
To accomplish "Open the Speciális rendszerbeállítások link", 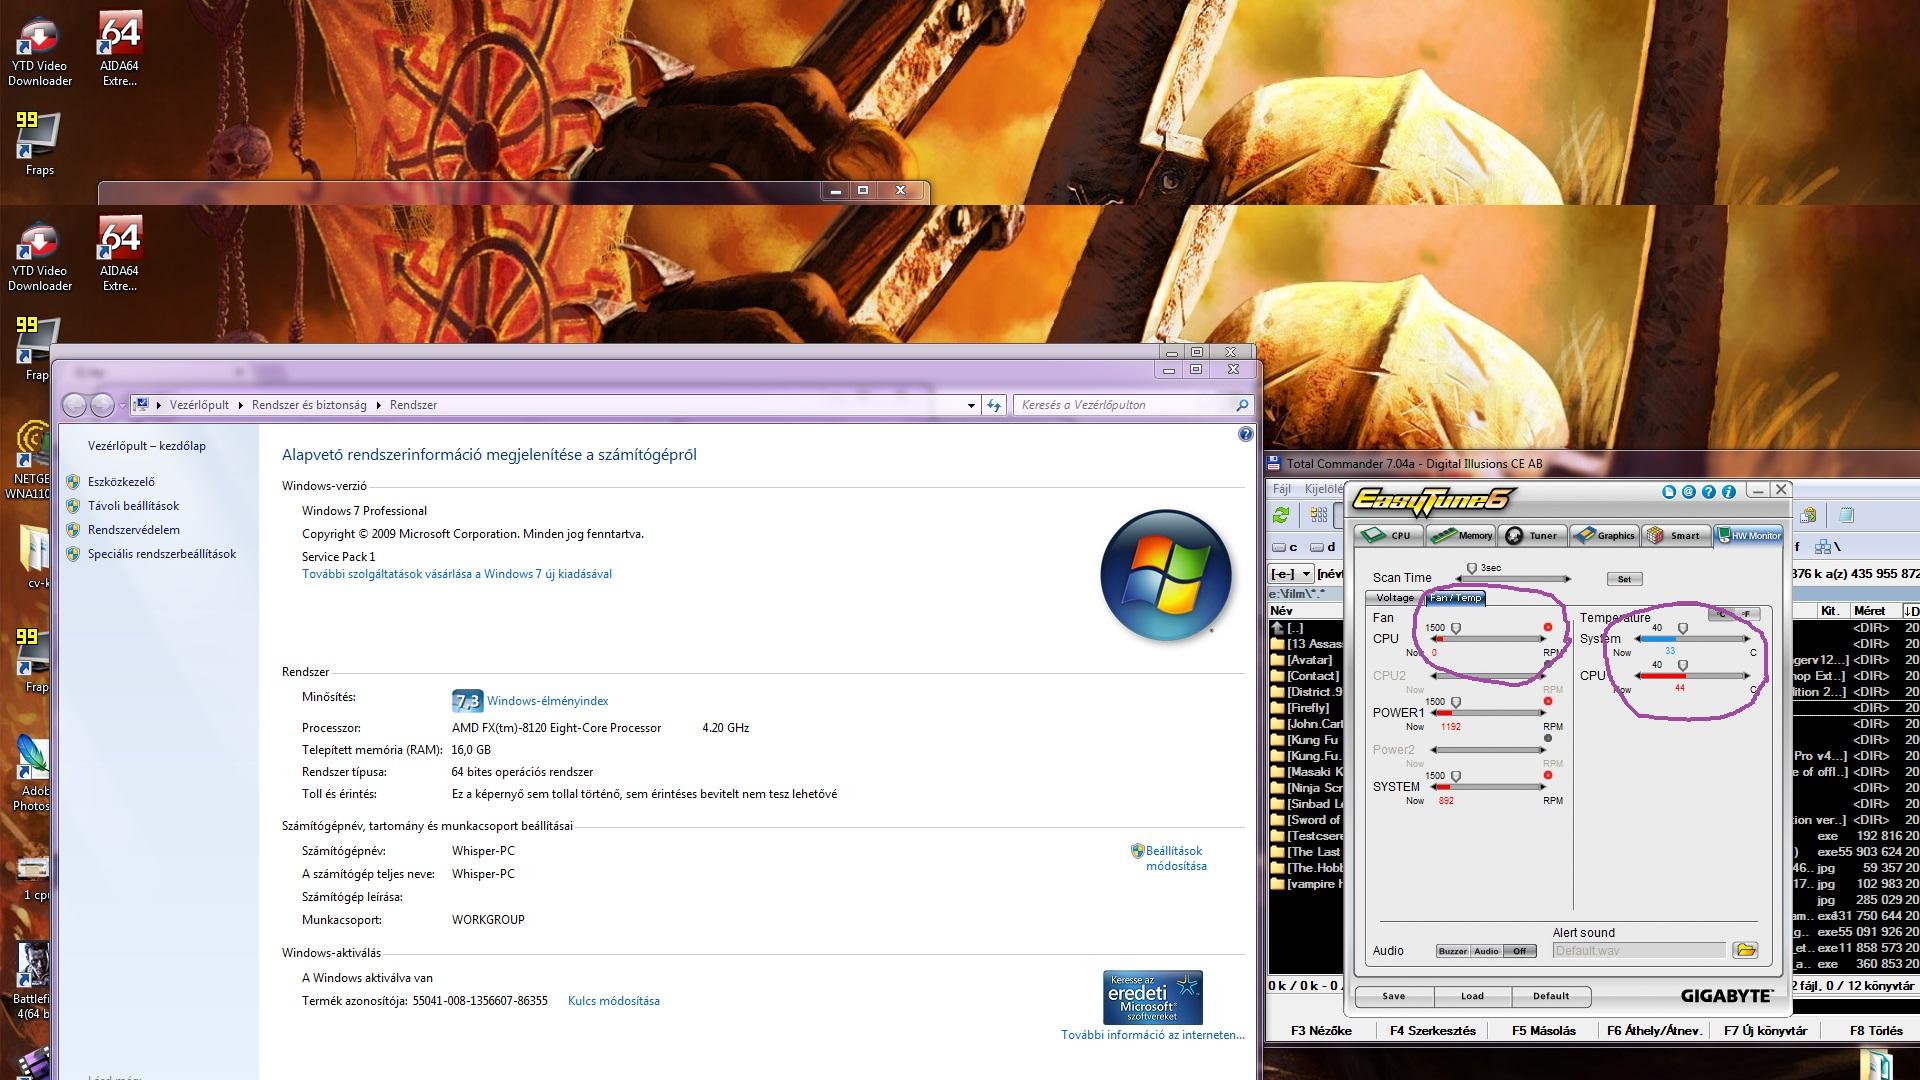I will (x=162, y=554).
